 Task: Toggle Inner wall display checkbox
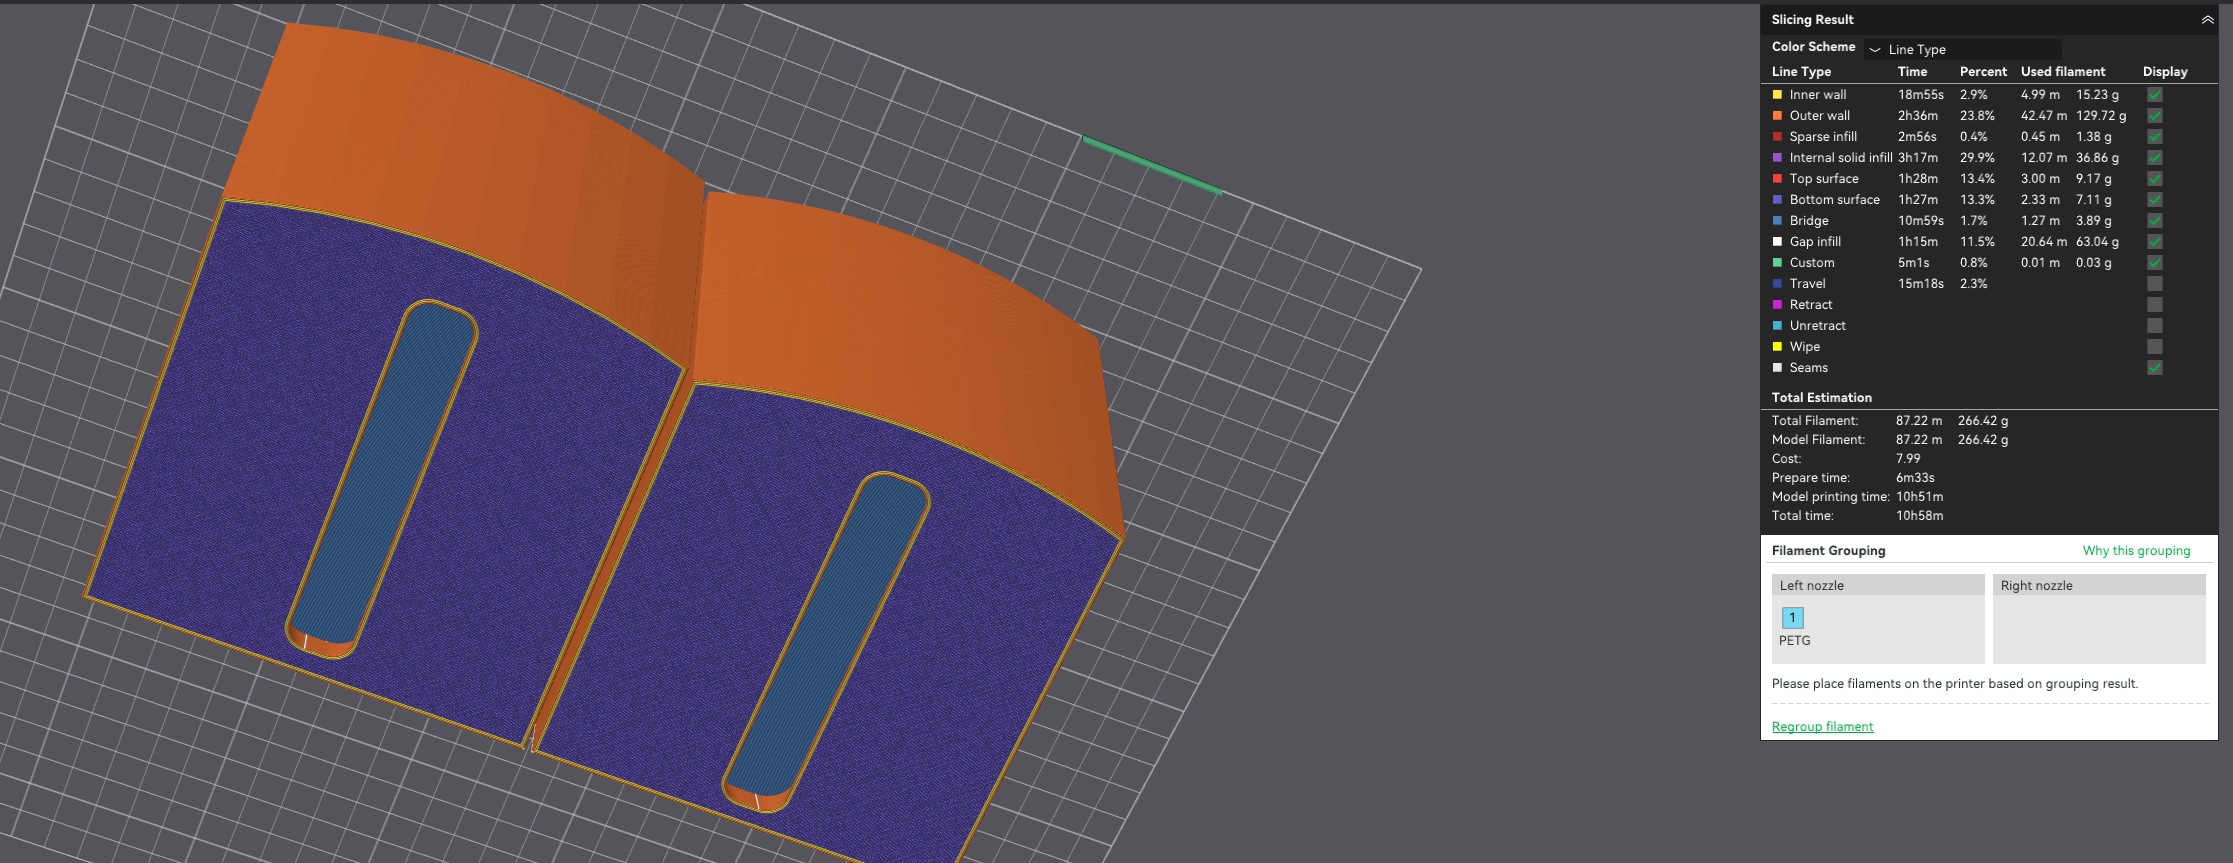tap(2155, 95)
